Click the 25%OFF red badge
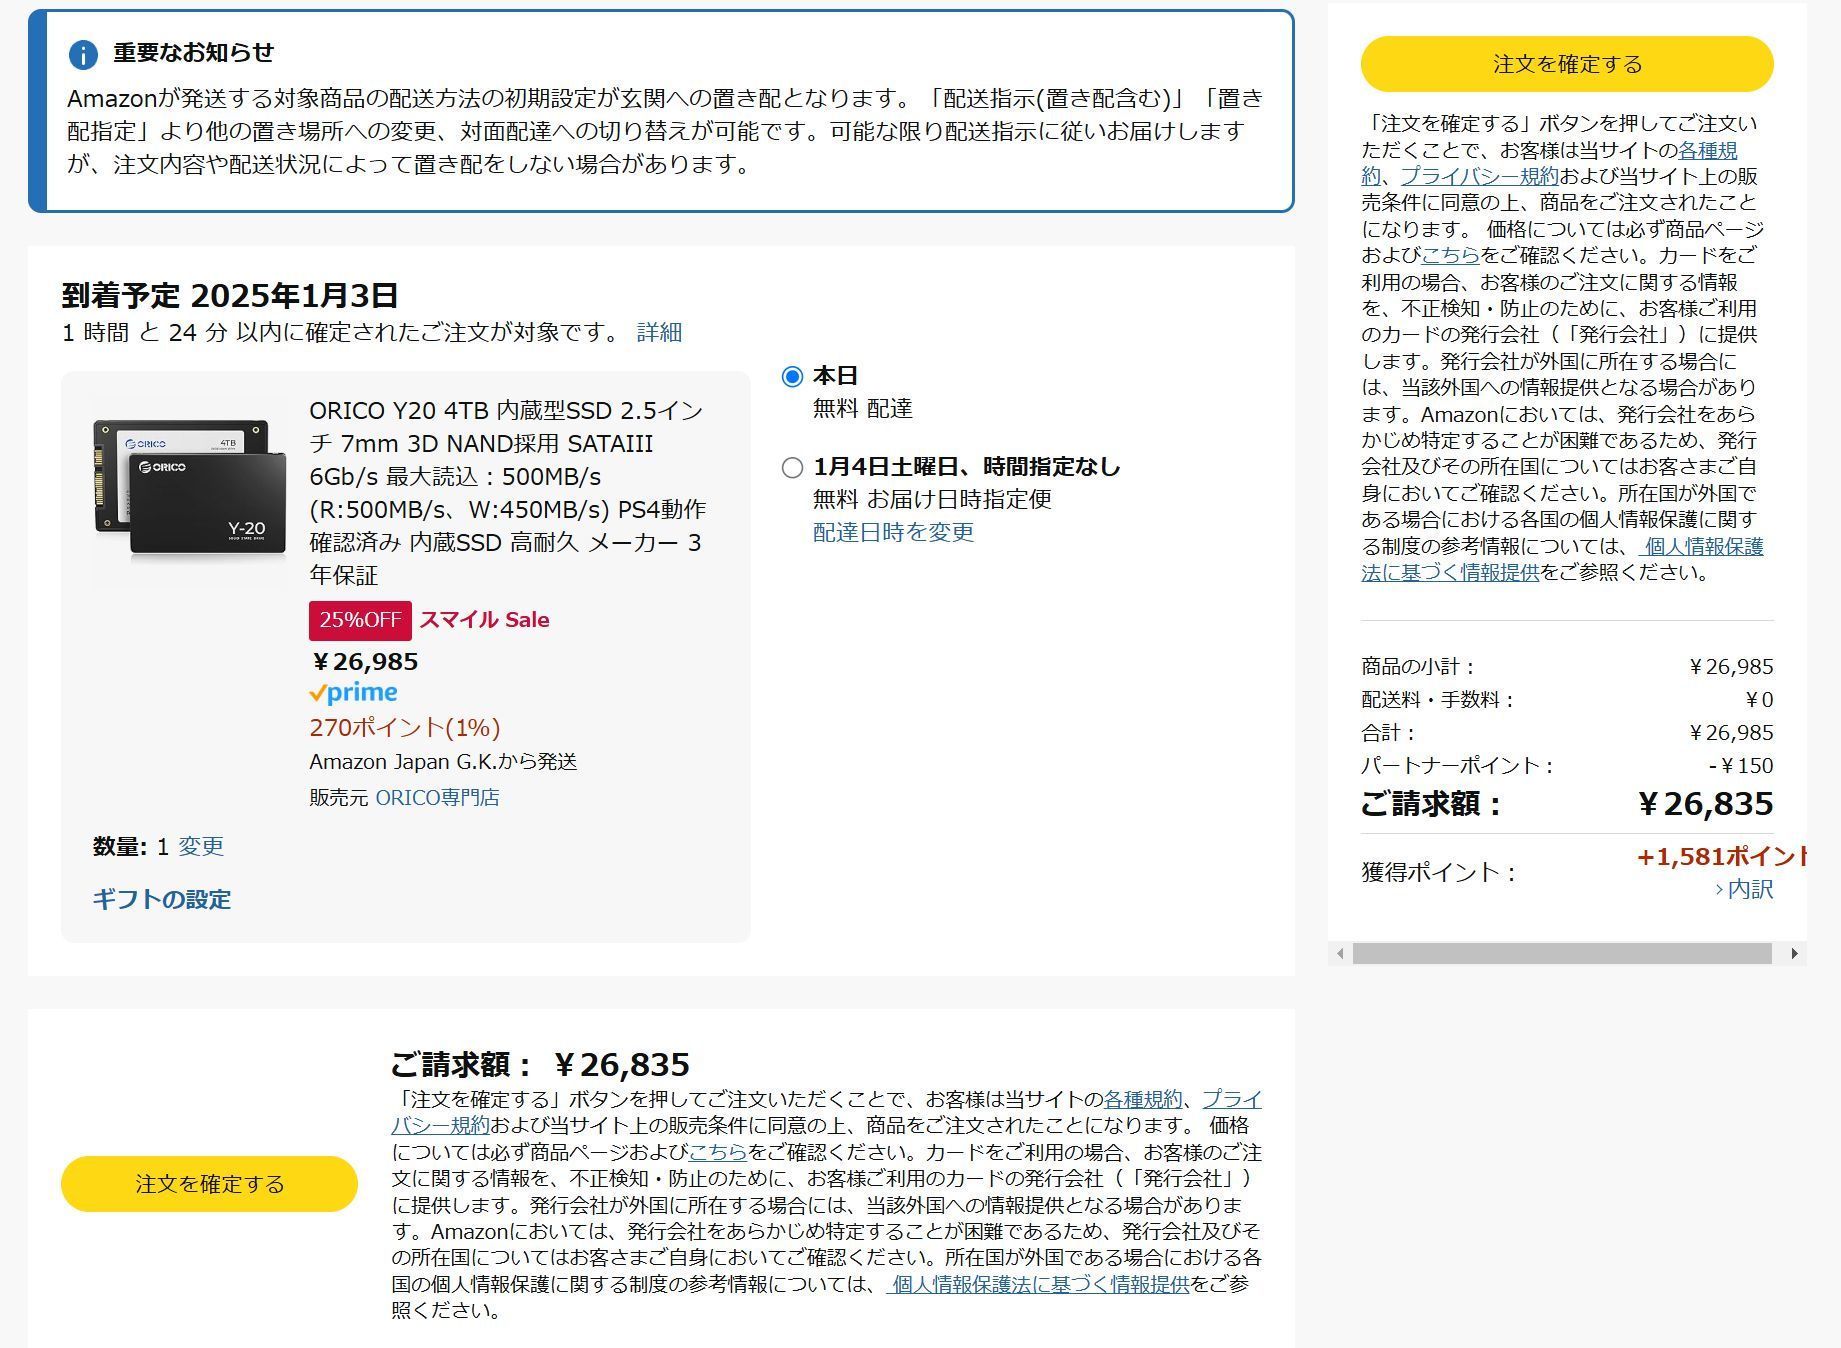Image resolution: width=1841 pixels, height=1348 pixels. (x=360, y=620)
